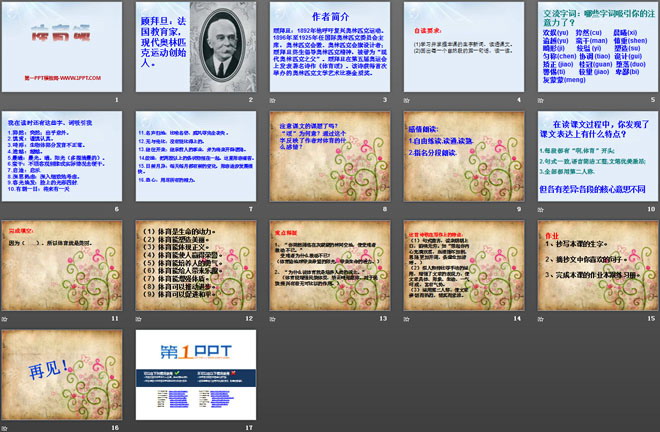Select slide 6 with word definitions 1 to 10
This screenshot has width=660, height=432.
pyautogui.click(x=62, y=156)
